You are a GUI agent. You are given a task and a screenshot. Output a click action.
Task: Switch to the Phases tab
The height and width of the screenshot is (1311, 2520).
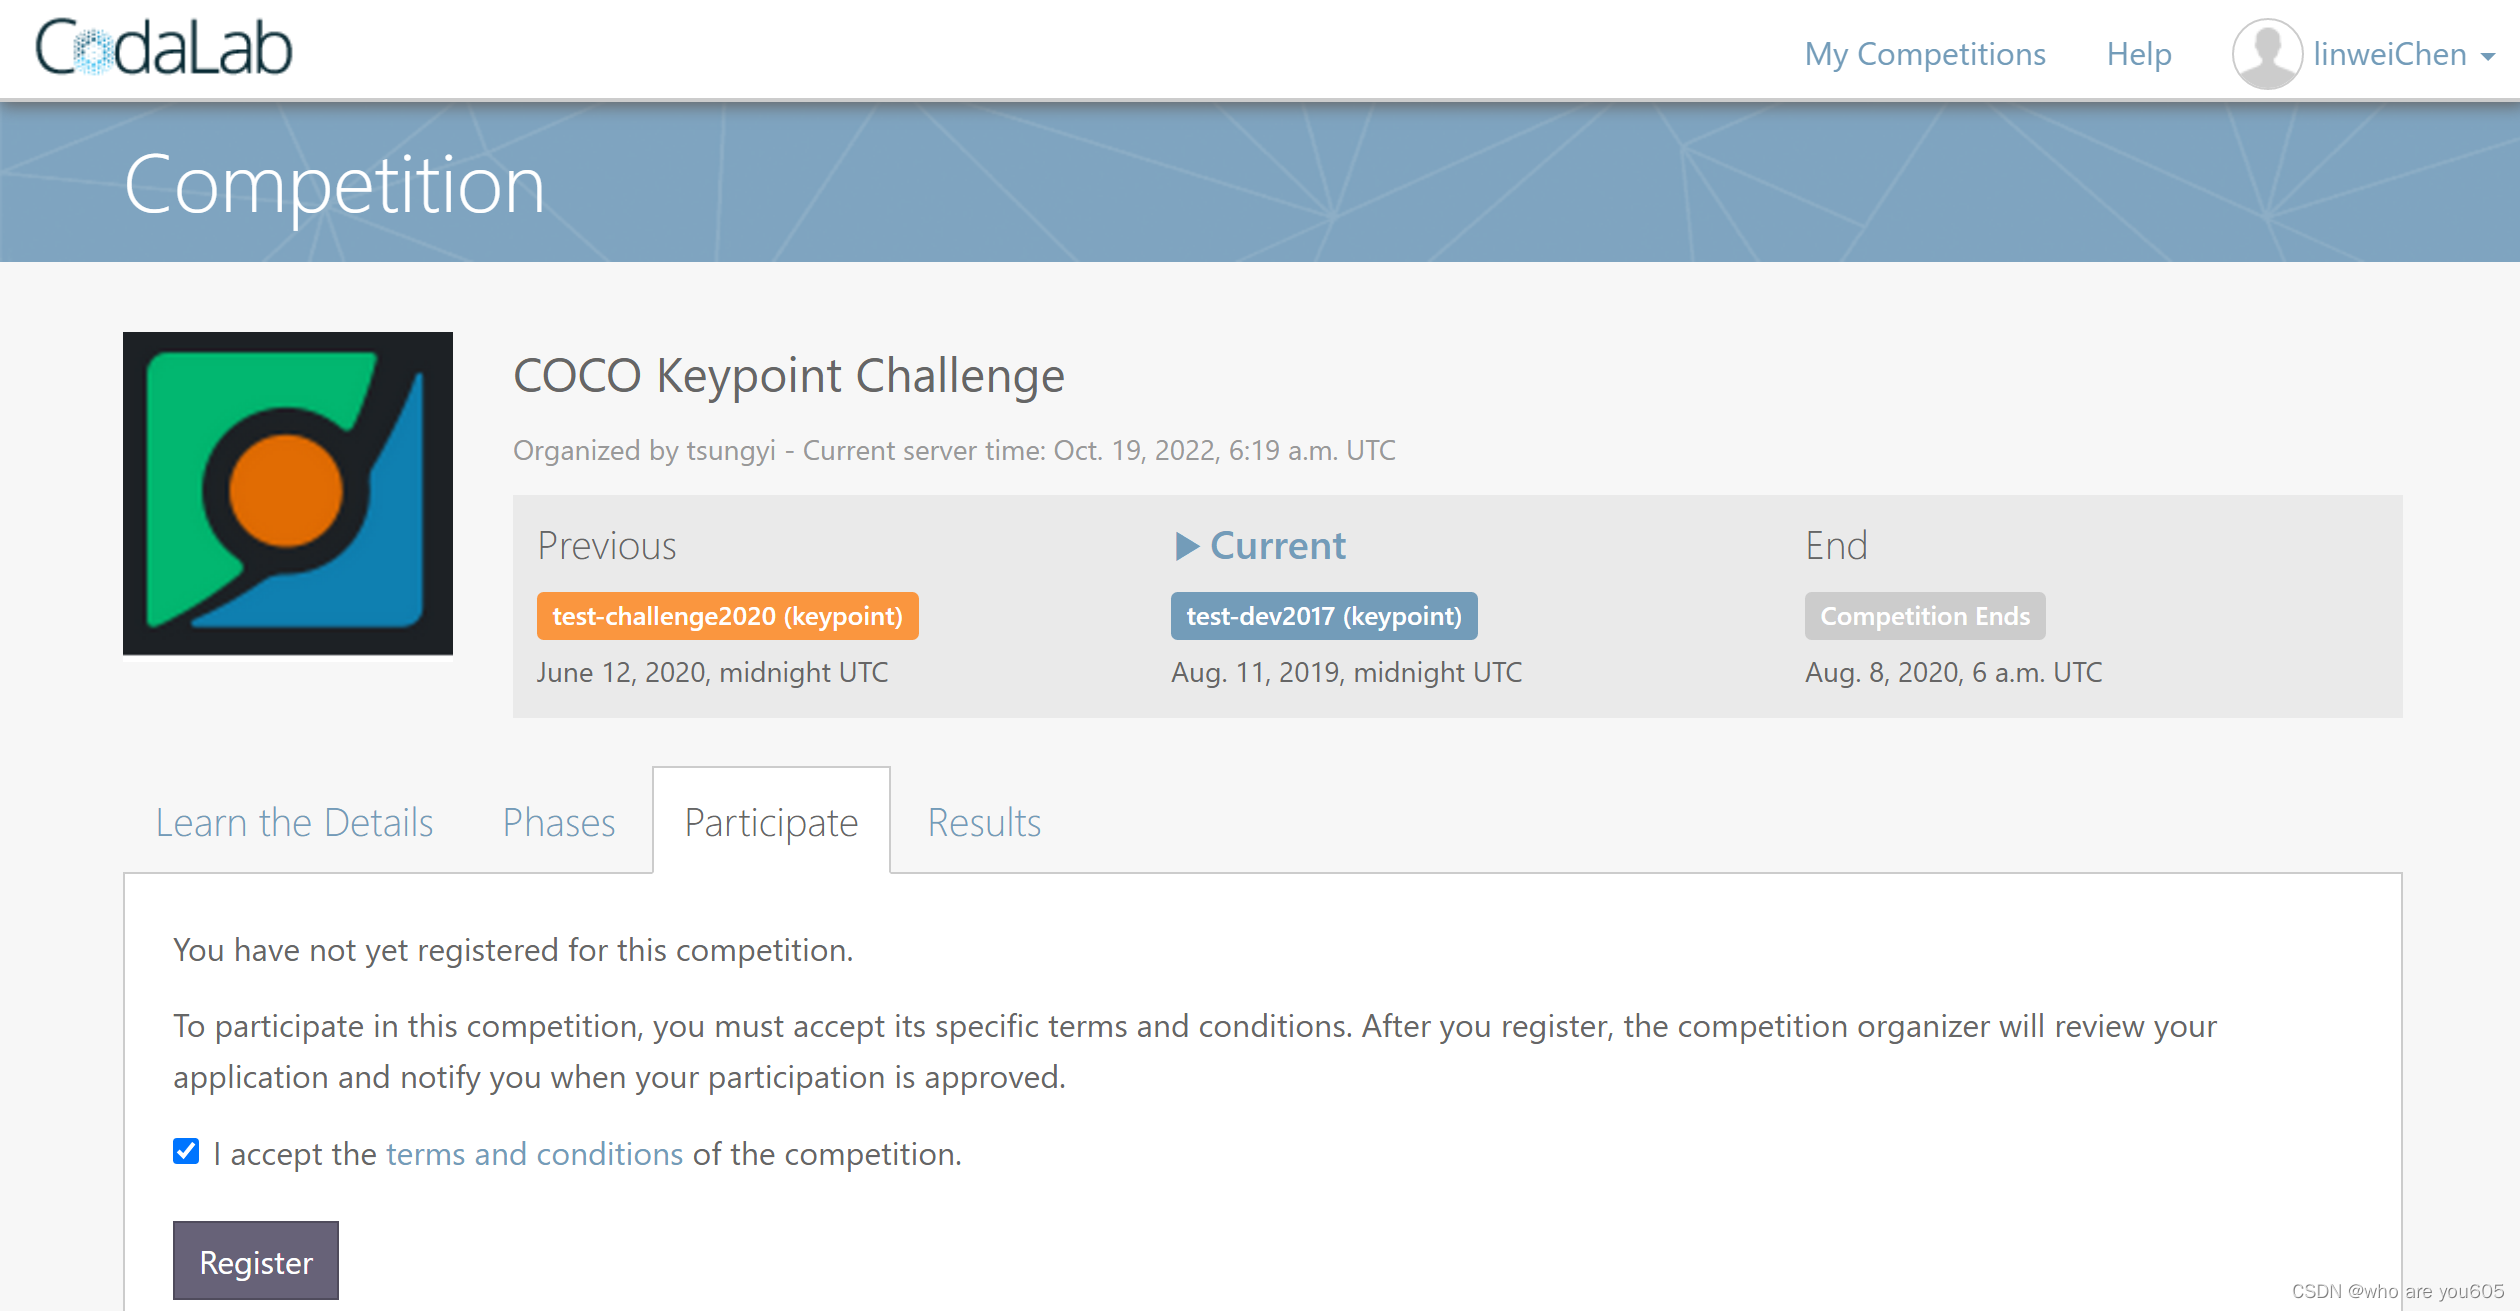(559, 822)
